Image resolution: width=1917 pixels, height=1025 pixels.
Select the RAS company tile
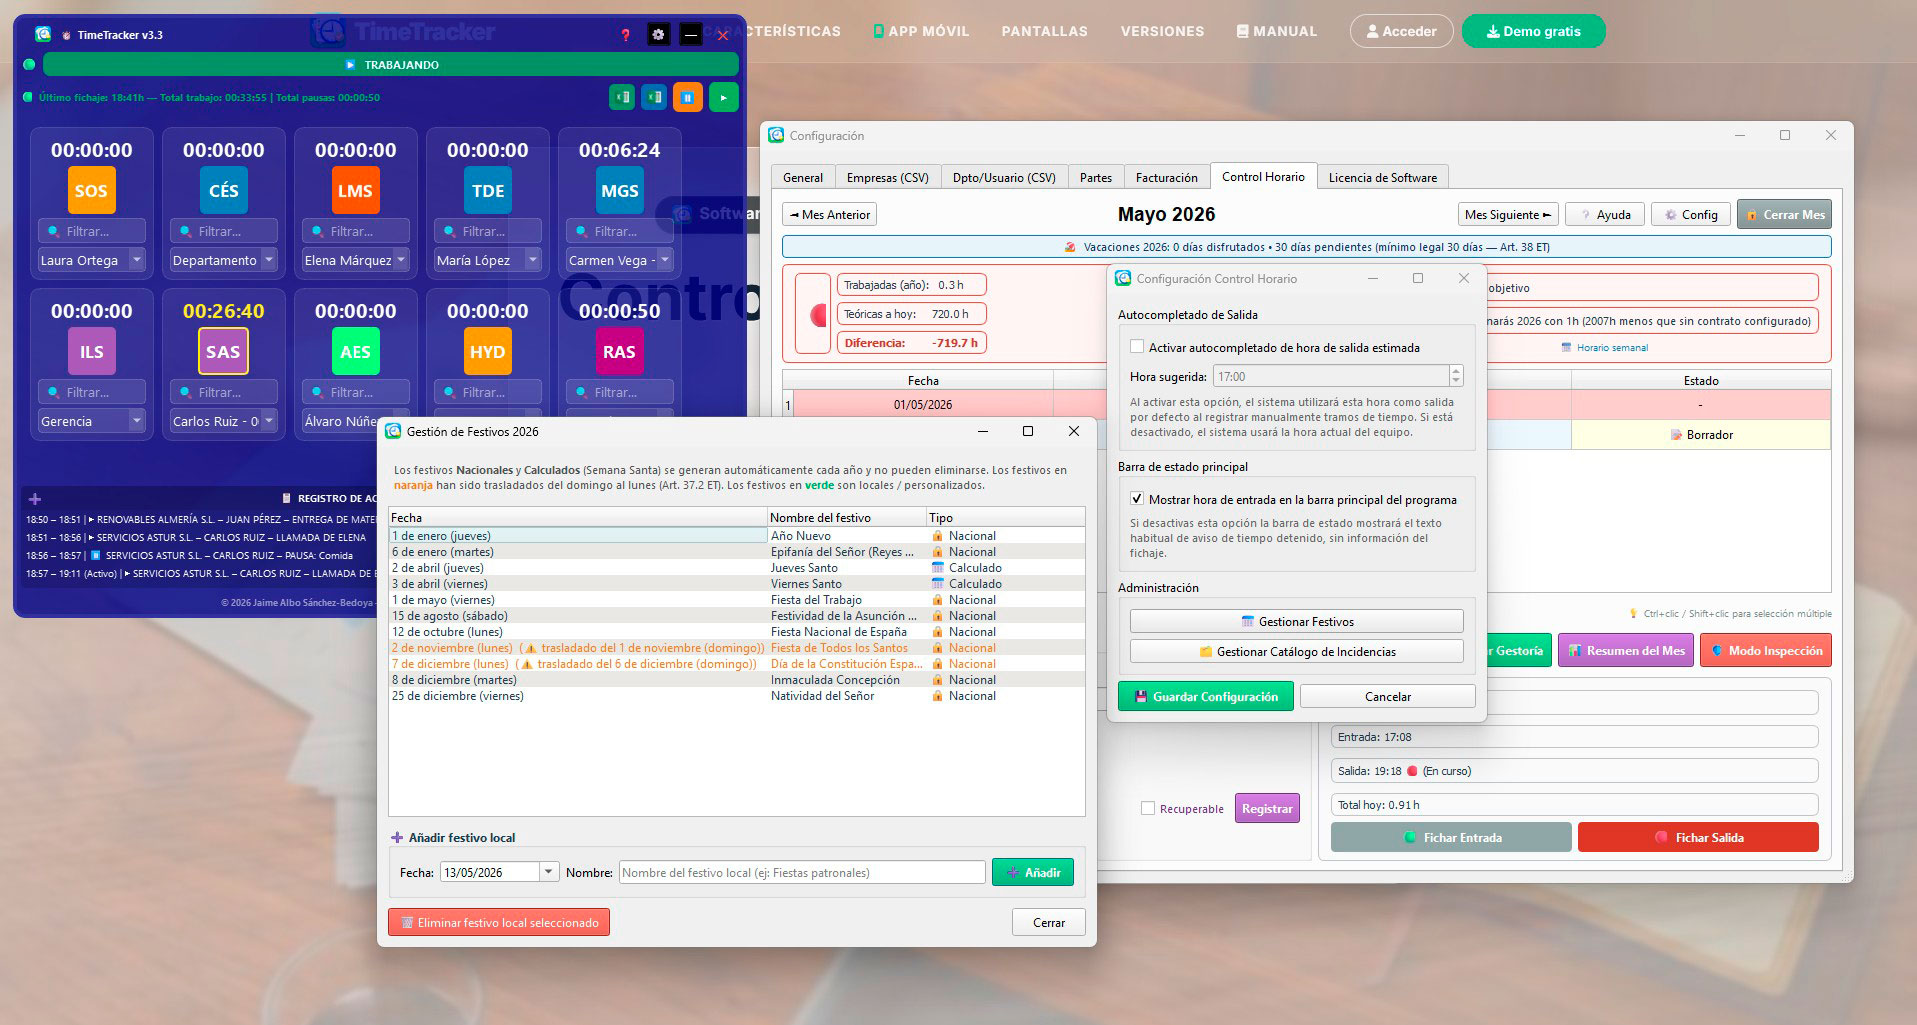[619, 351]
